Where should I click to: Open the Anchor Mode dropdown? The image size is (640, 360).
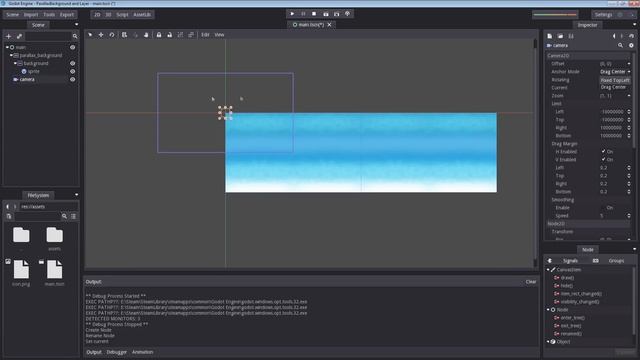615,72
